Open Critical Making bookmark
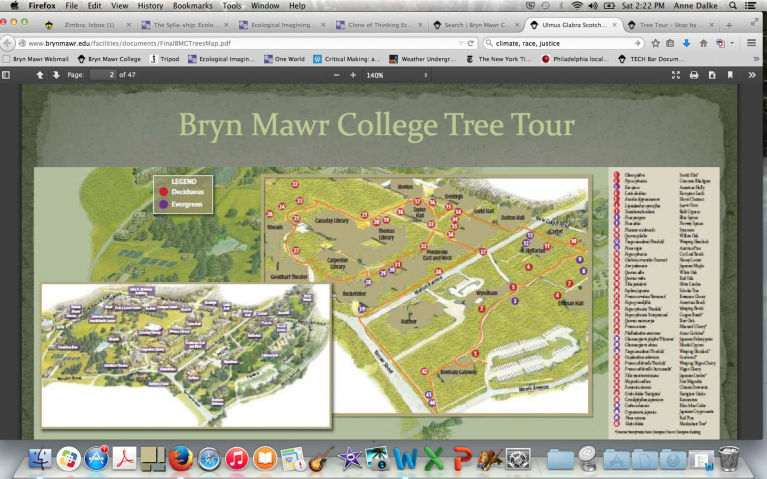Image resolution: width=767 pixels, height=479 pixels. point(347,59)
